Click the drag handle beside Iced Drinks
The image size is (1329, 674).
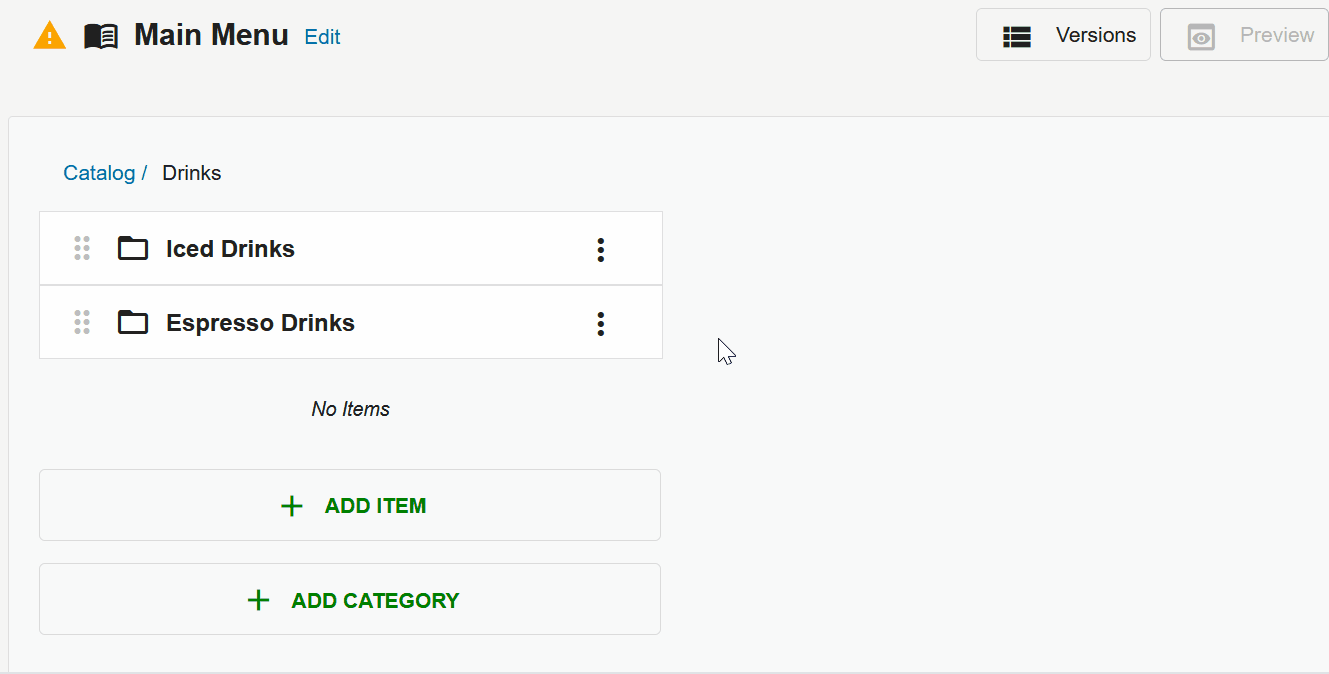(82, 248)
